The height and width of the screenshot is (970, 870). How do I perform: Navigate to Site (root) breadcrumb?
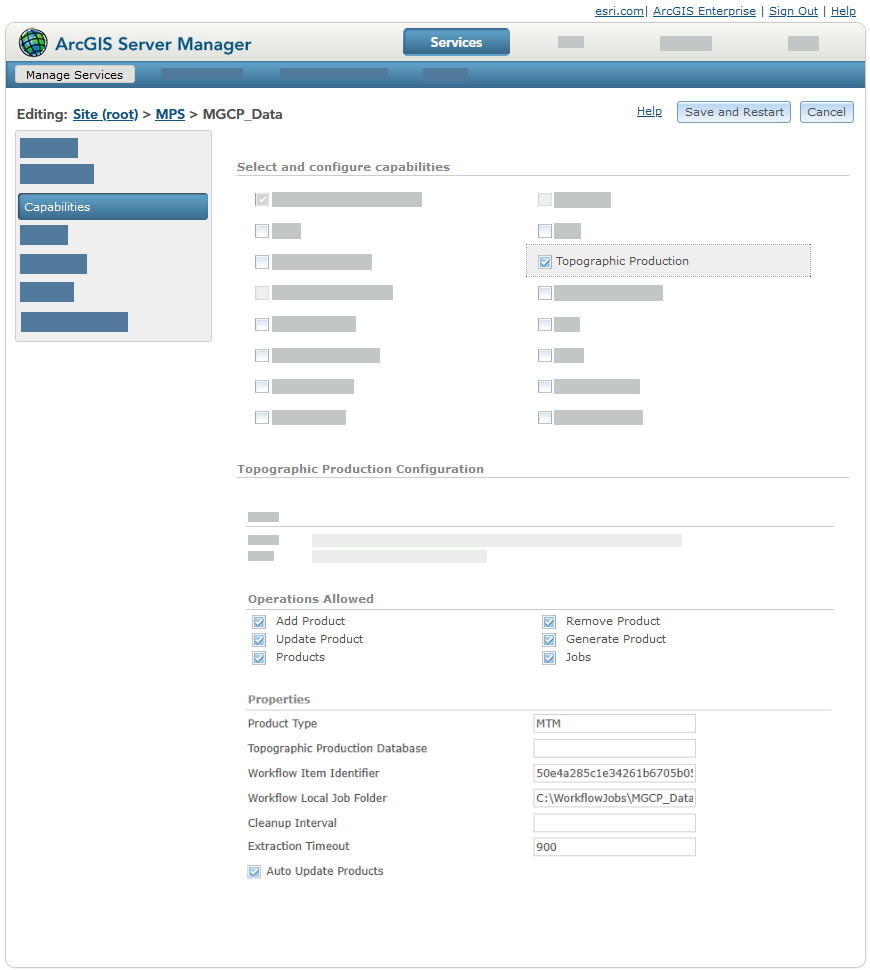coord(105,114)
